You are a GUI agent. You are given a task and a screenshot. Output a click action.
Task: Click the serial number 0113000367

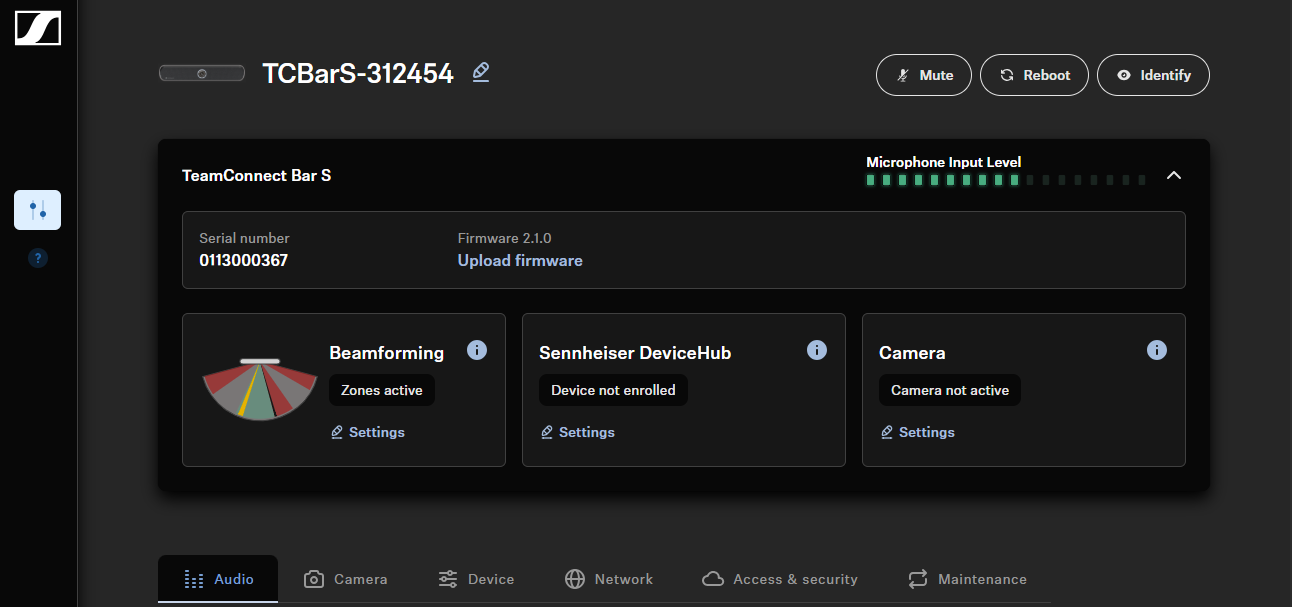[244, 261]
